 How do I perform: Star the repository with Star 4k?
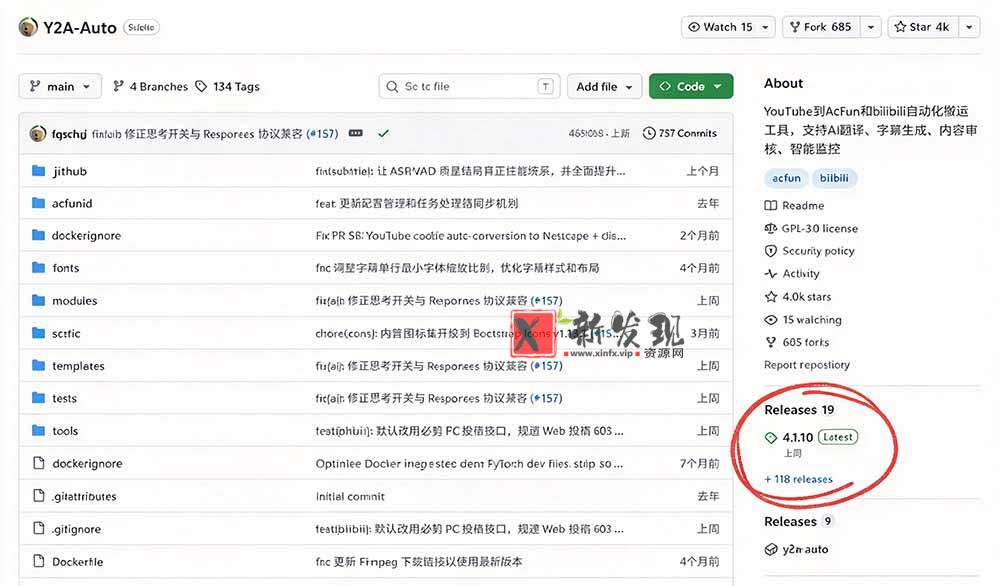(x=923, y=27)
